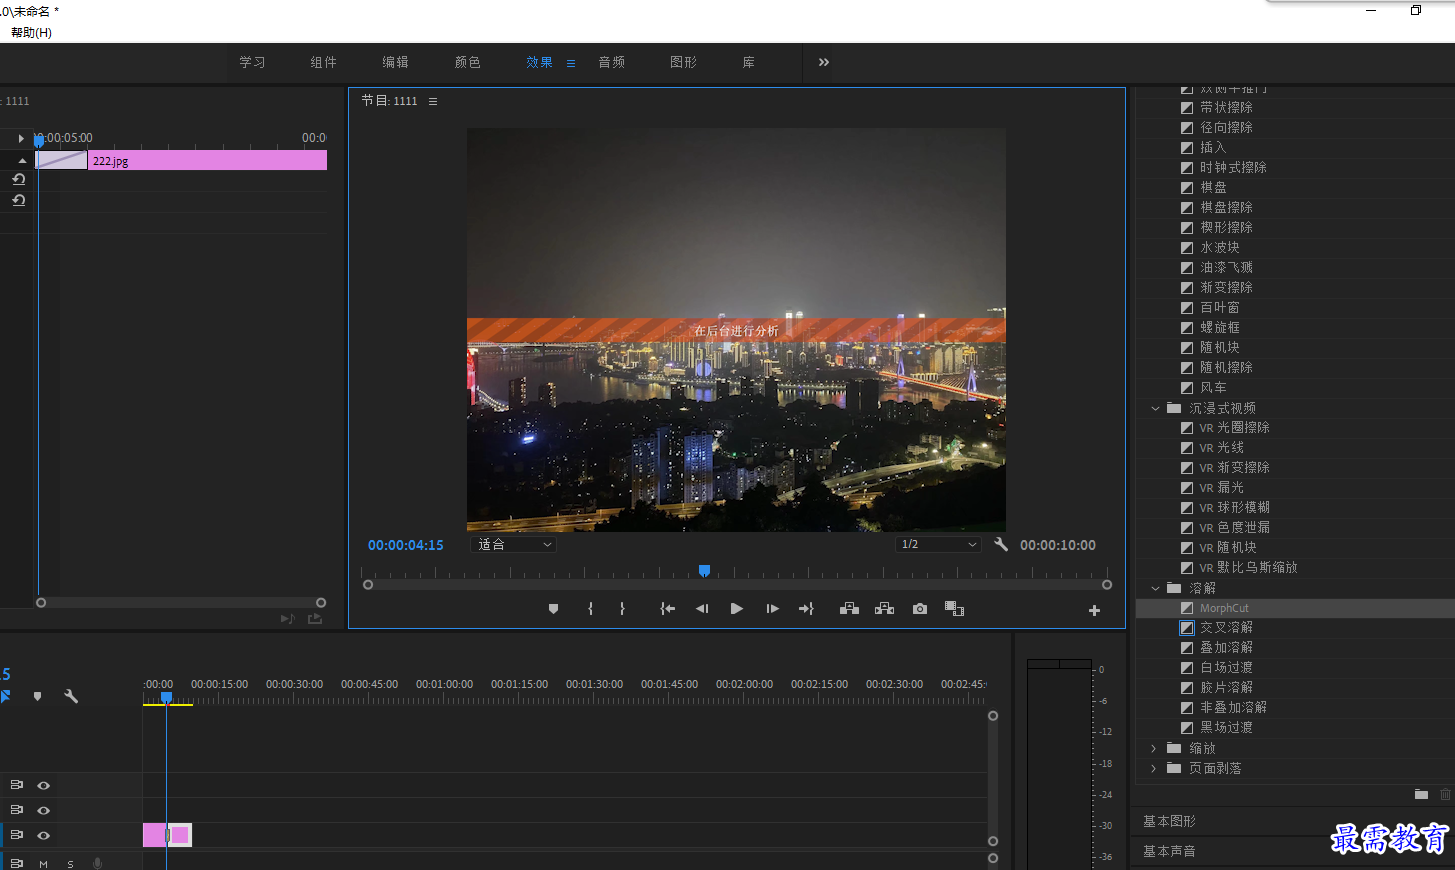Viewport: 1455px width, 870px height.
Task: Switch to the 编辑 workspace
Action: tap(395, 62)
